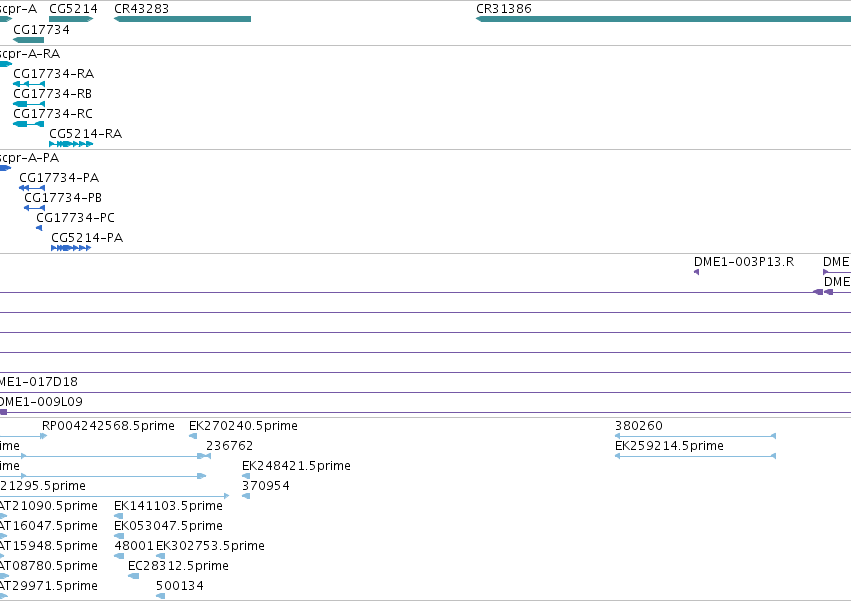Select the DME1-017D18 clone label
Image resolution: width=851 pixels, height=601 pixels.
coord(39,382)
